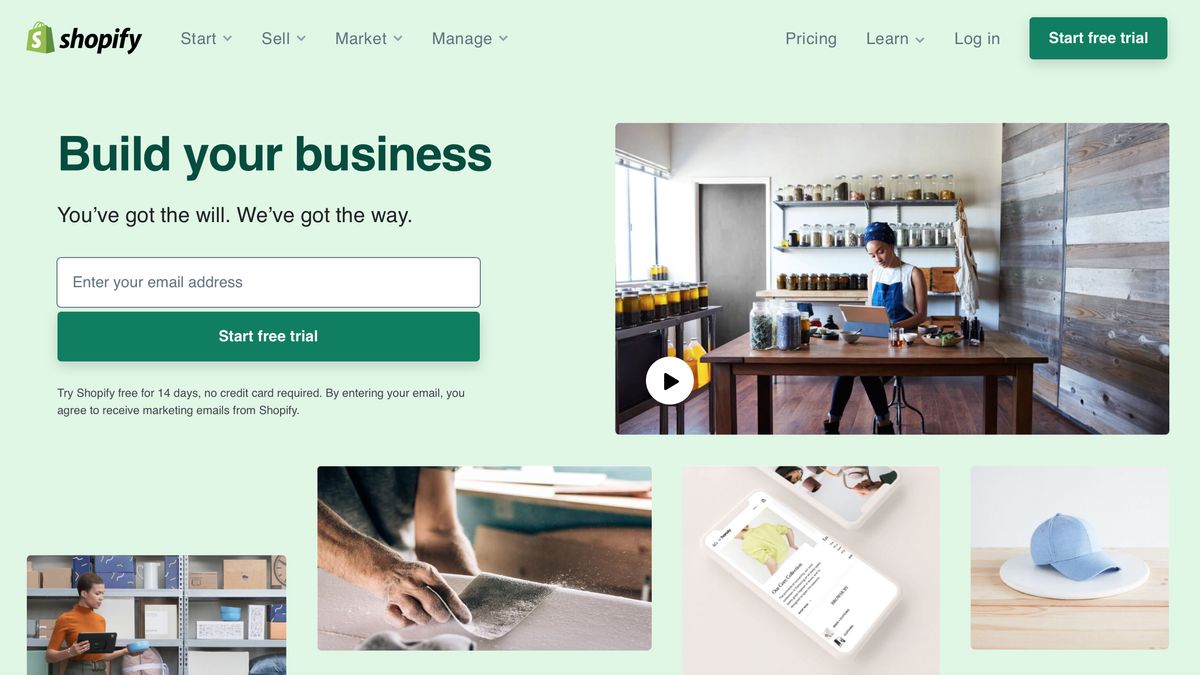Focus the email address input field

tap(268, 282)
